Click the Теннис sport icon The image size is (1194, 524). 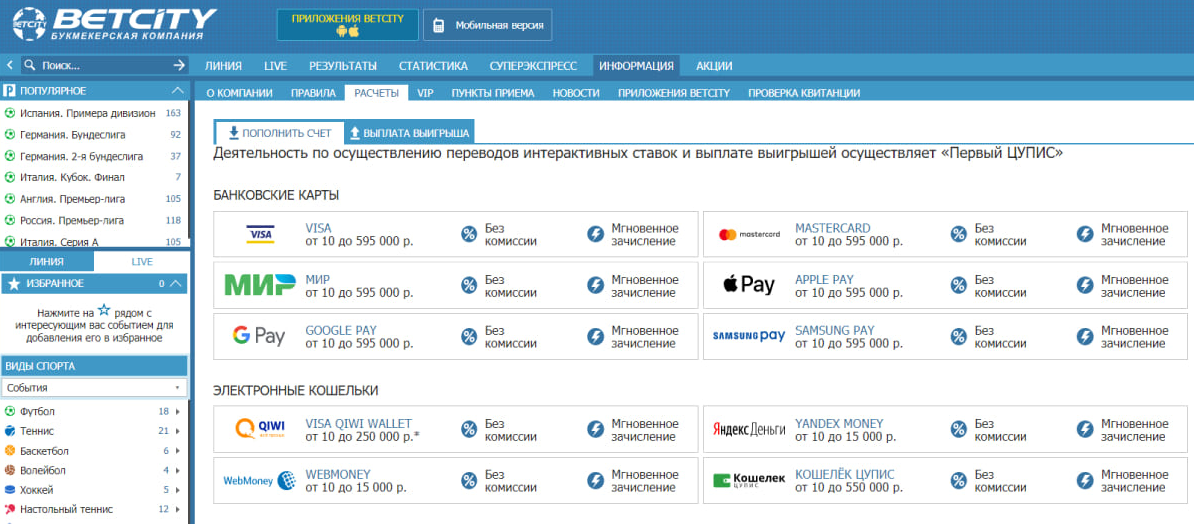click(10, 431)
